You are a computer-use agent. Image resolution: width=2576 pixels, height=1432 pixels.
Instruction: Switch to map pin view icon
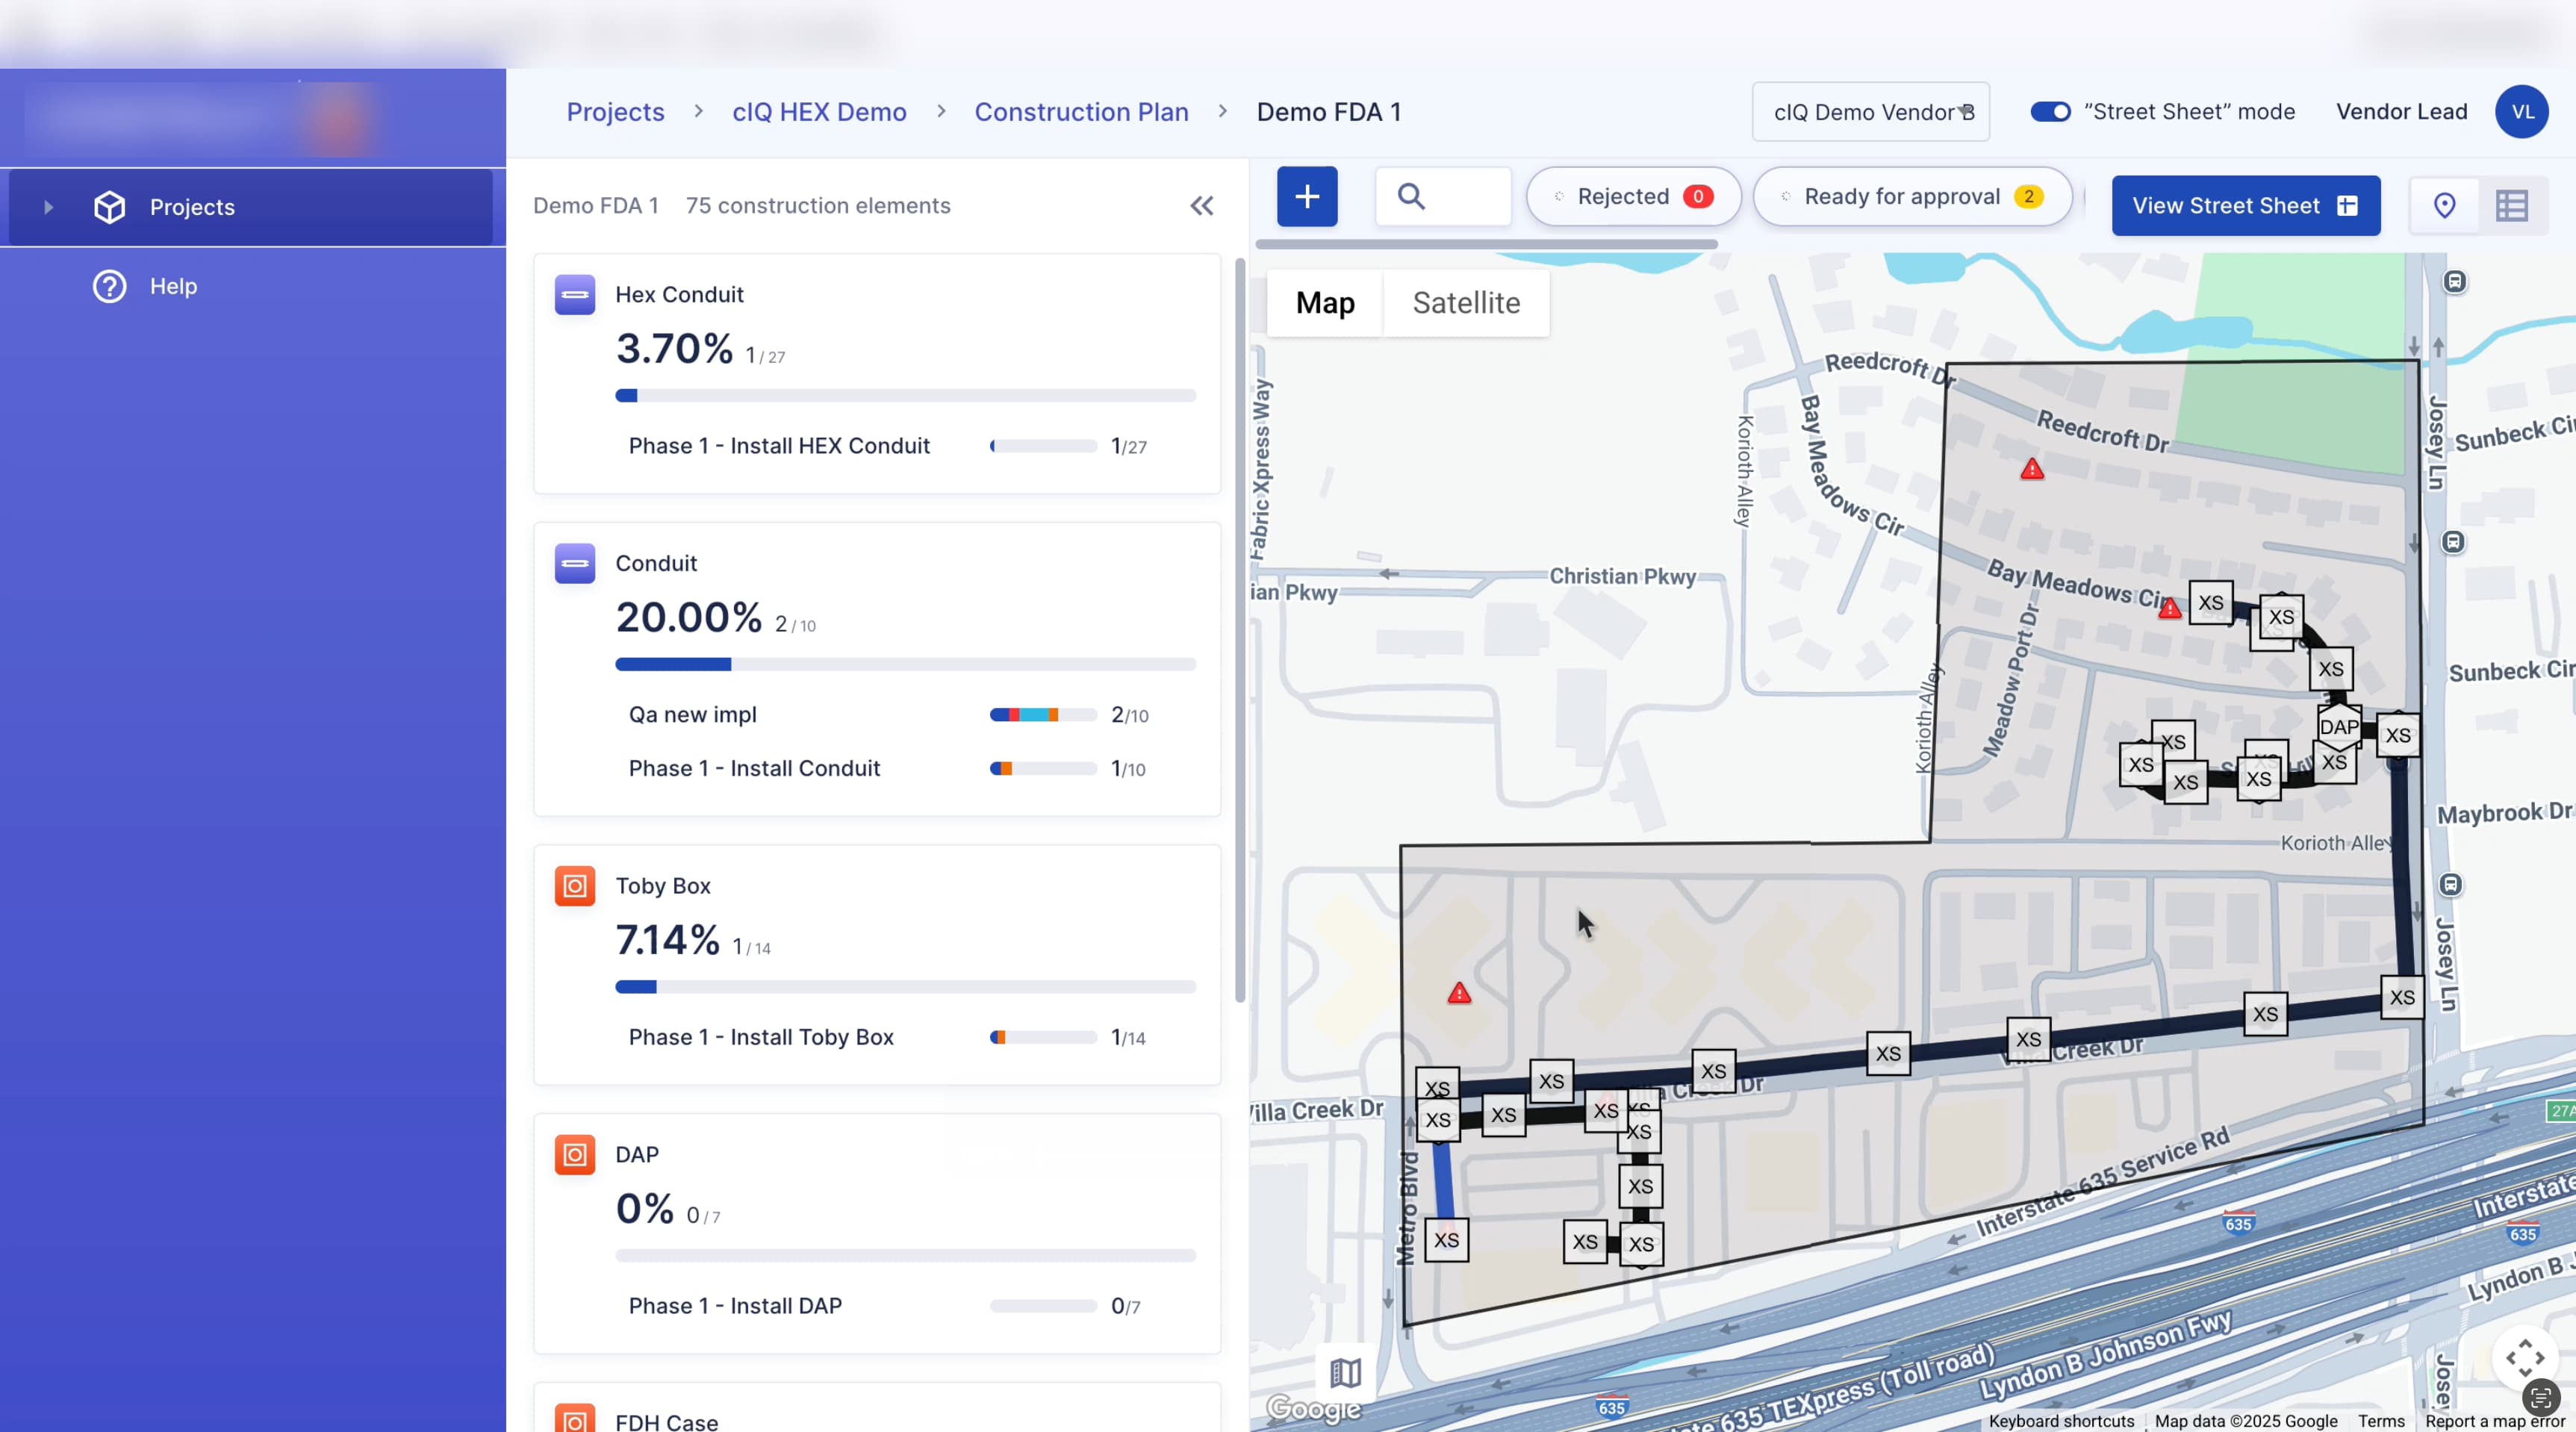pyautogui.click(x=2444, y=206)
